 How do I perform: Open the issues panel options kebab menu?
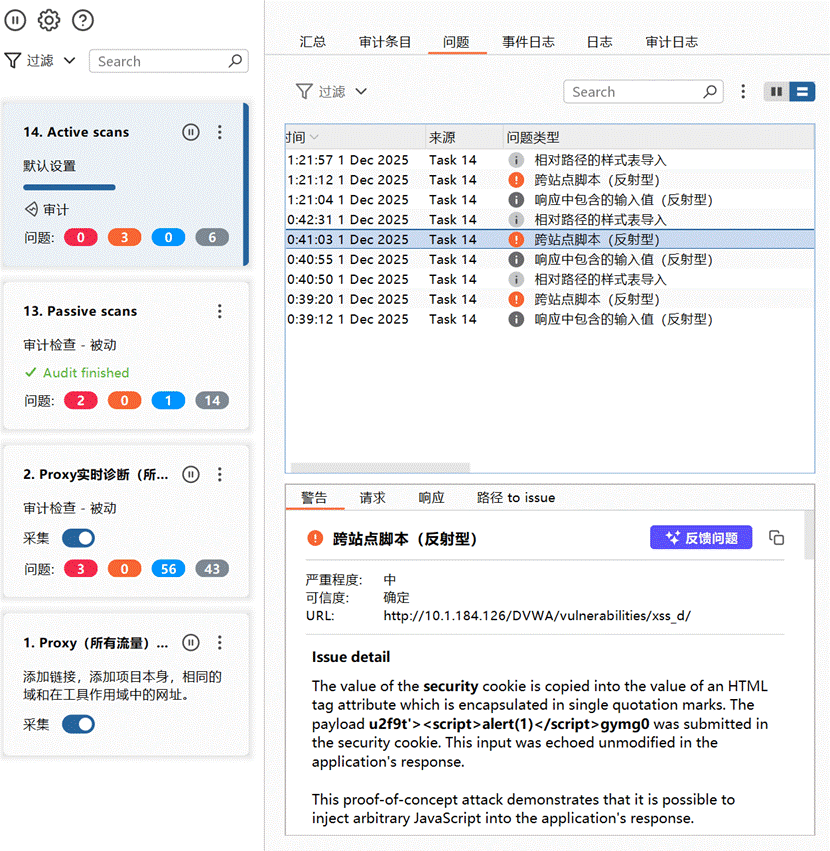[x=743, y=91]
